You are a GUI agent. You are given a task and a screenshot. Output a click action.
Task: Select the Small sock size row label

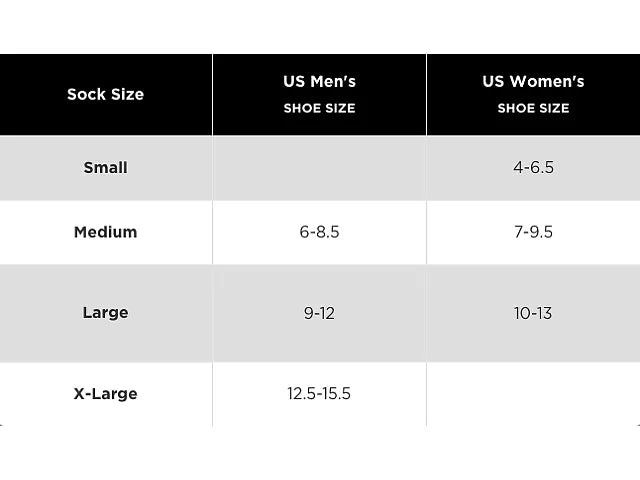coord(105,167)
